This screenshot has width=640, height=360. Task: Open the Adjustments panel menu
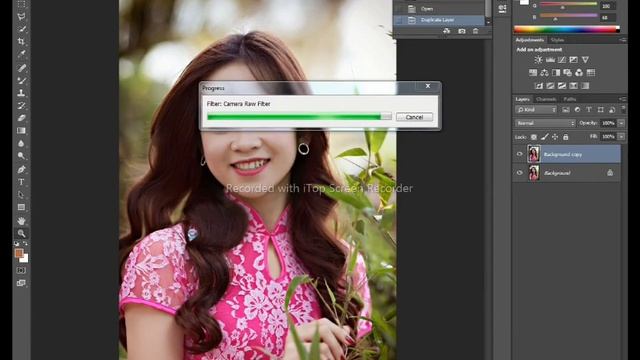click(622, 40)
